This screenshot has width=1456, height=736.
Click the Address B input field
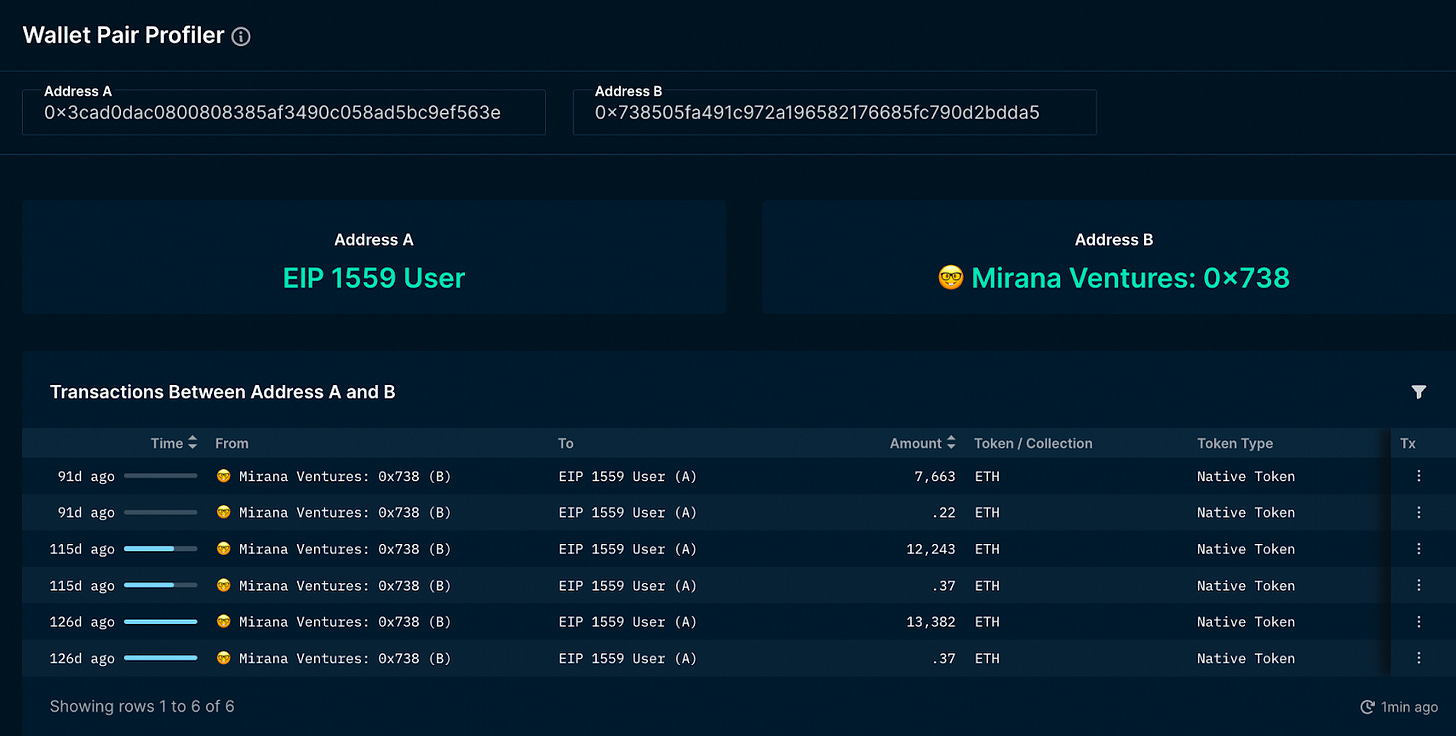(834, 113)
